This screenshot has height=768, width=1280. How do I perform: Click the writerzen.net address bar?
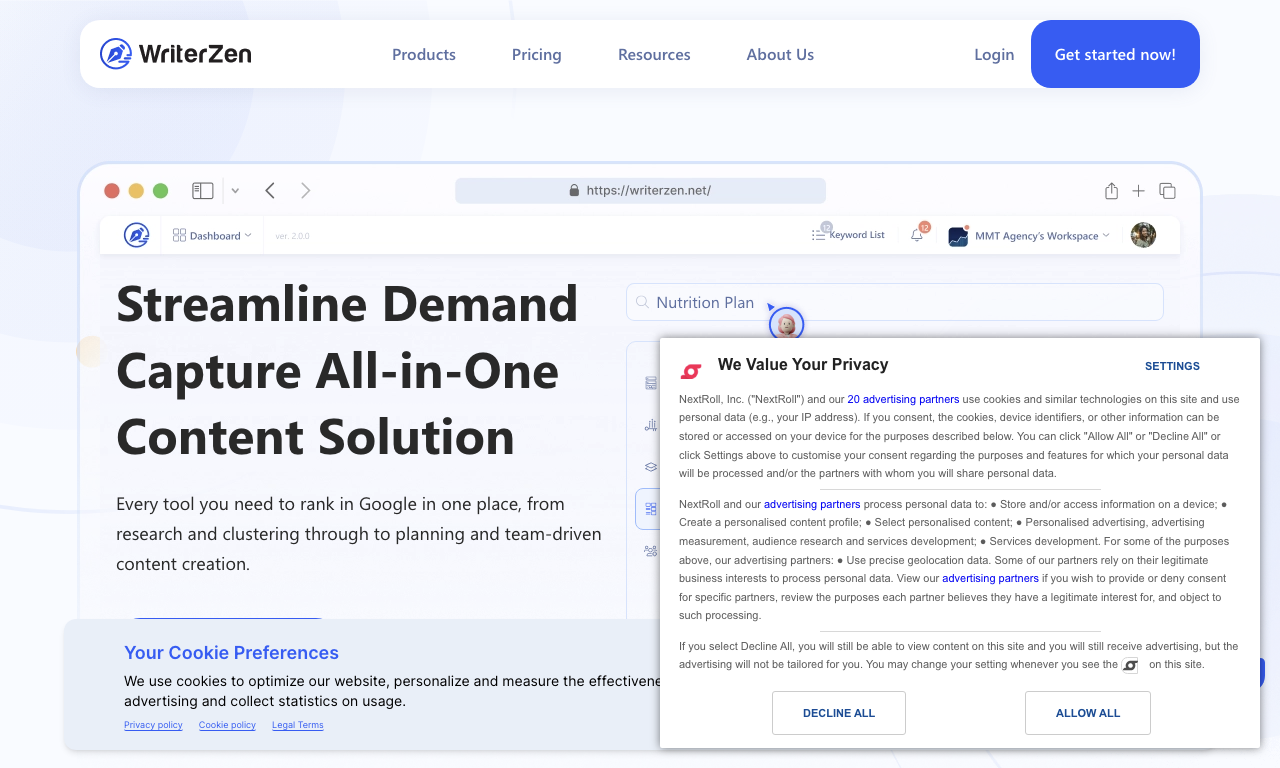click(640, 190)
